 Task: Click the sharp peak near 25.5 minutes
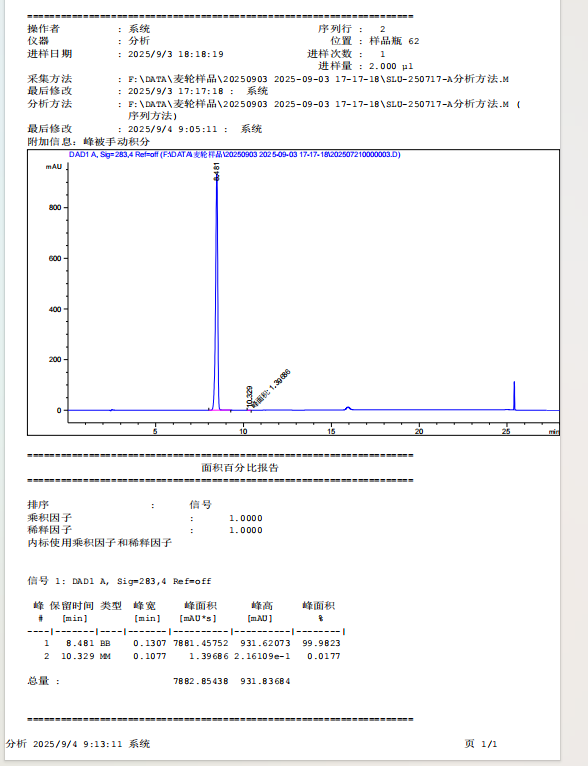coord(514,396)
